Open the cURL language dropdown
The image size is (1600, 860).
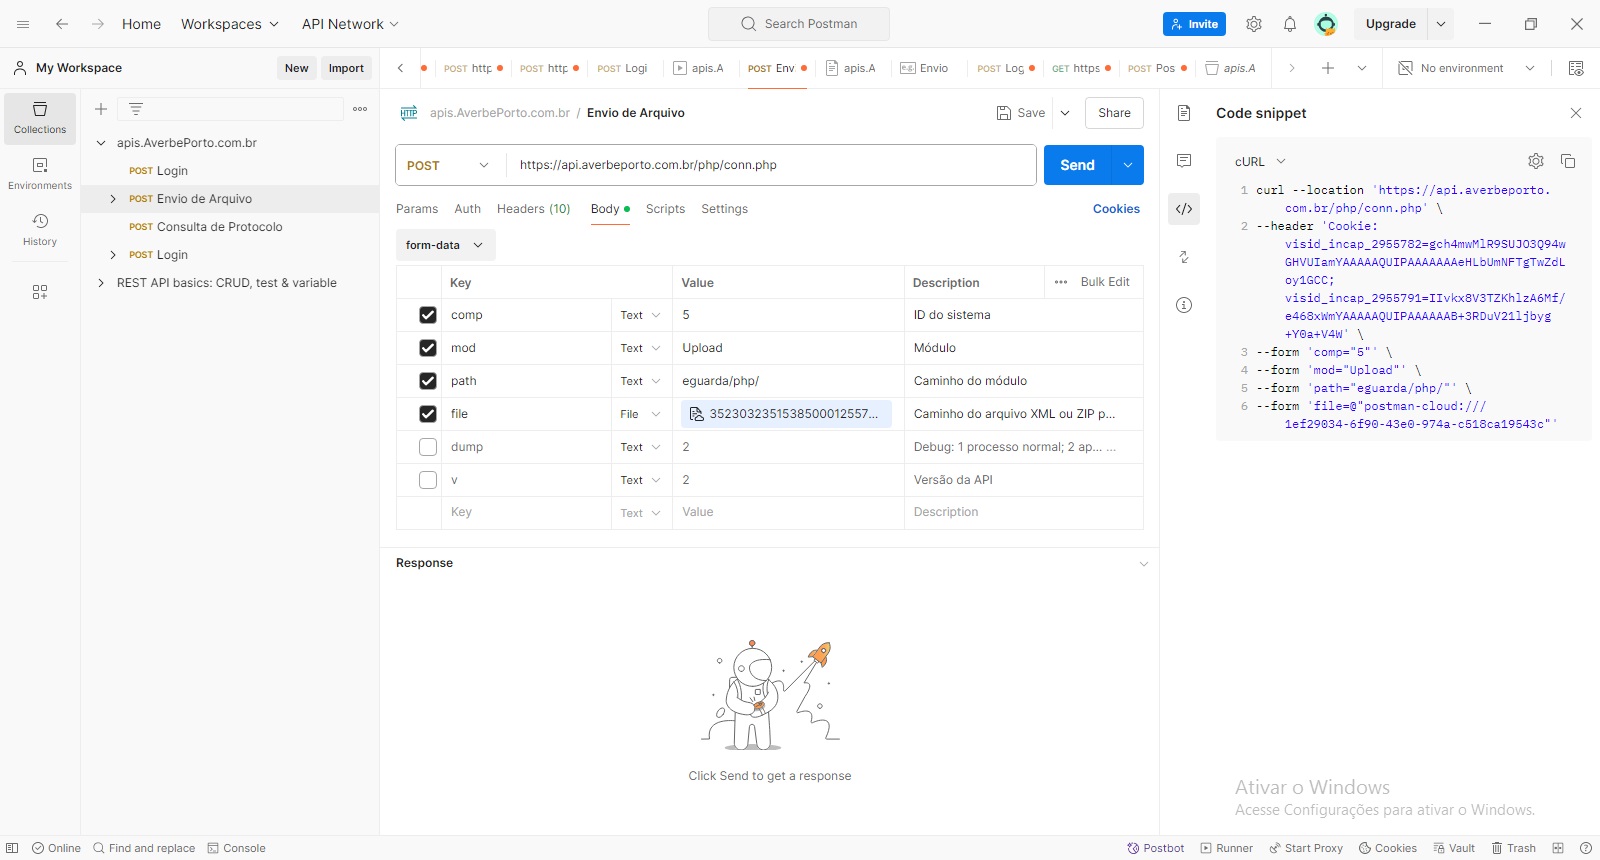(x=1260, y=161)
